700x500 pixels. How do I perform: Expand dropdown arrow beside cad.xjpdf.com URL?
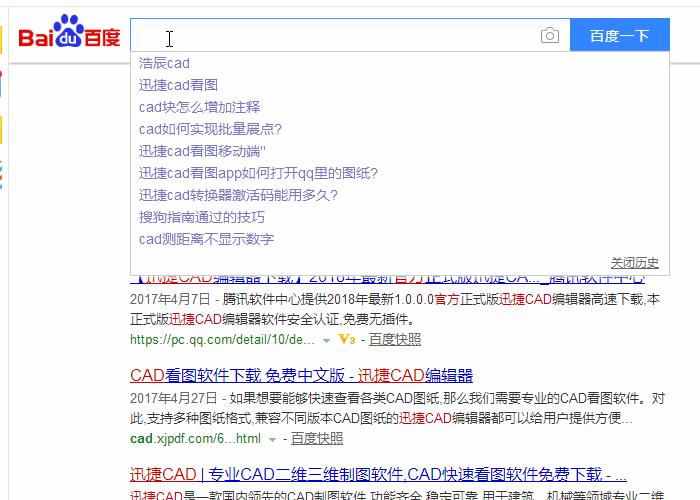point(272,440)
